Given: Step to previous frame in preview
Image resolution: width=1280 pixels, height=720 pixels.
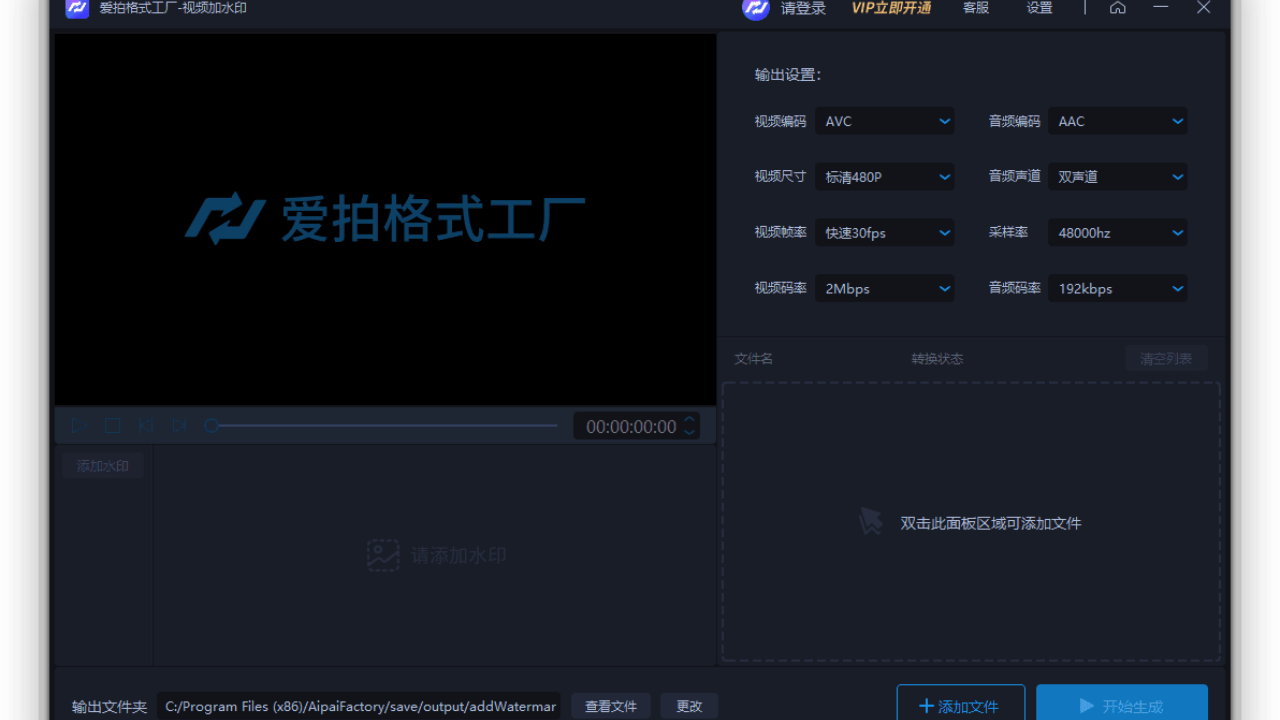Looking at the screenshot, I should pos(145,425).
